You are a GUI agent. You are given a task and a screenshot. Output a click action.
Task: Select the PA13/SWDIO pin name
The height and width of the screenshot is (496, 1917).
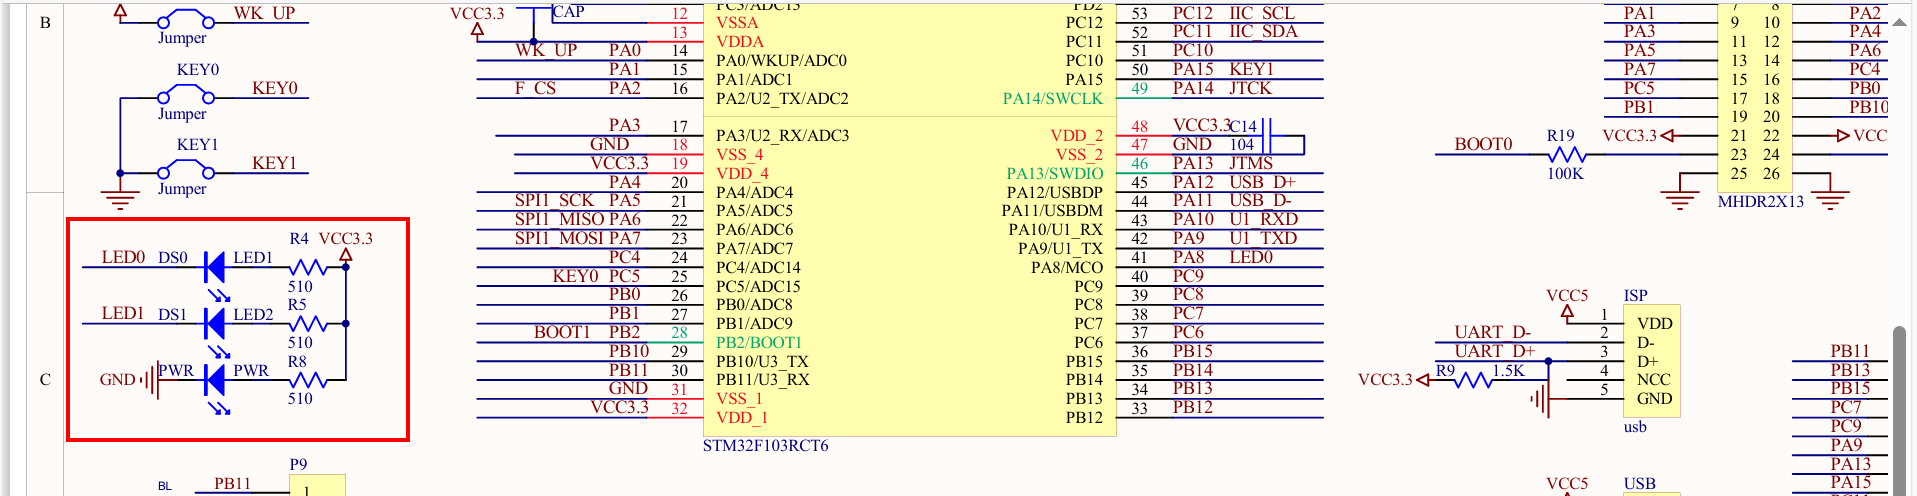coord(1055,174)
